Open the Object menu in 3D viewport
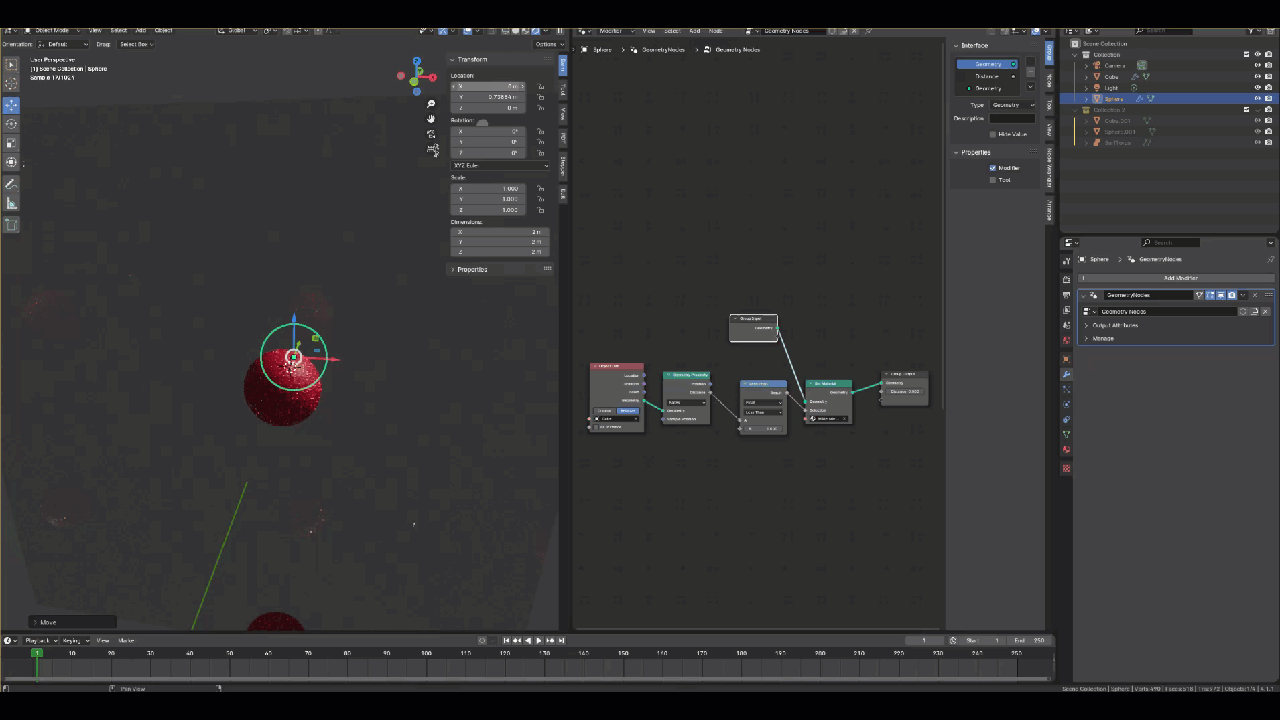 163,30
